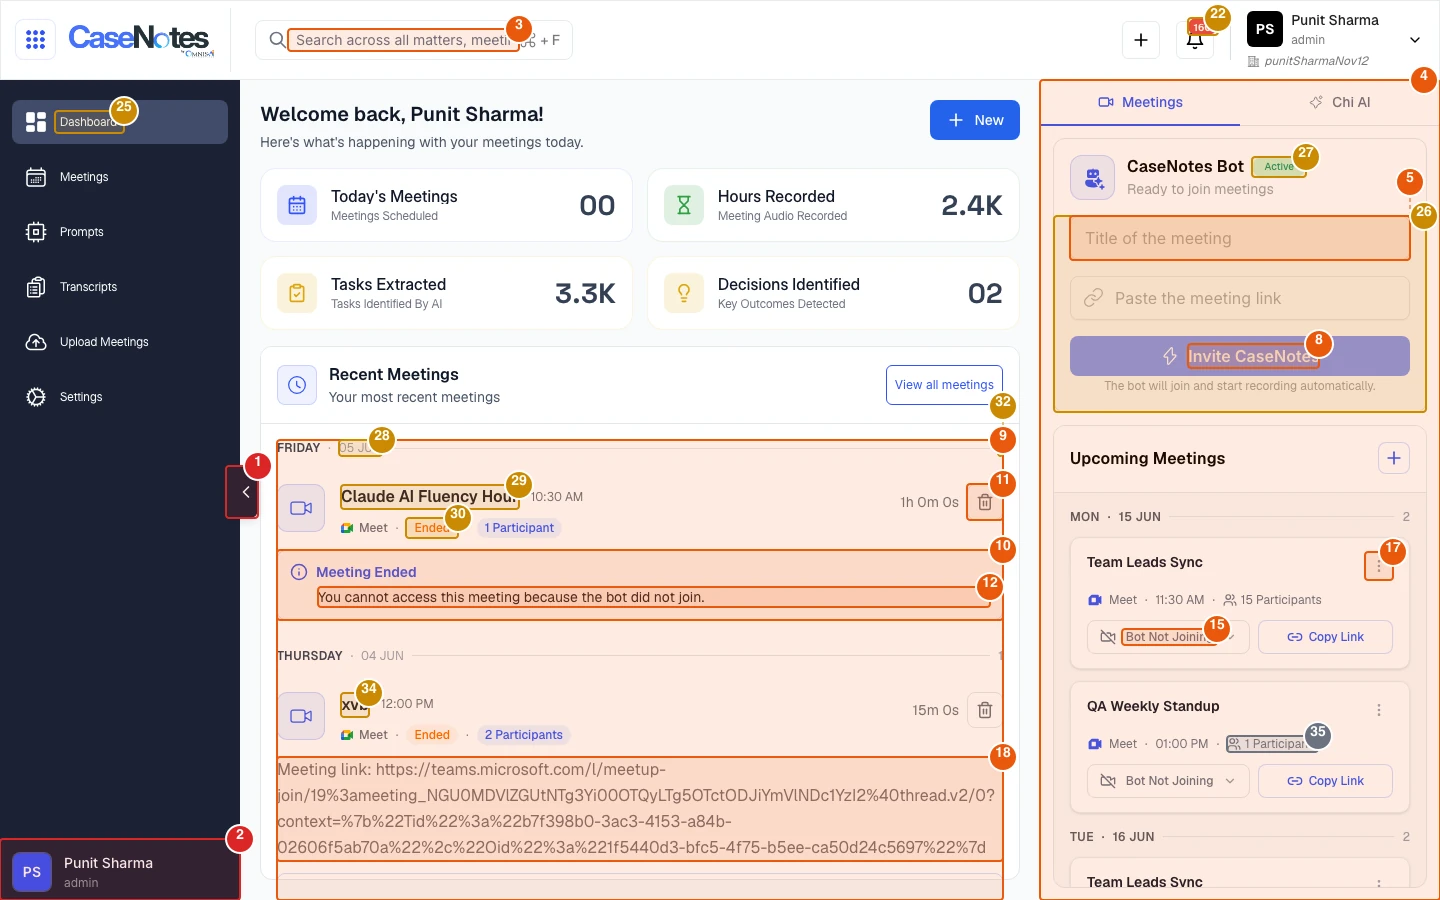Delete the Claude AI Fluency Hour meeting
The height and width of the screenshot is (900, 1440).
click(x=985, y=502)
